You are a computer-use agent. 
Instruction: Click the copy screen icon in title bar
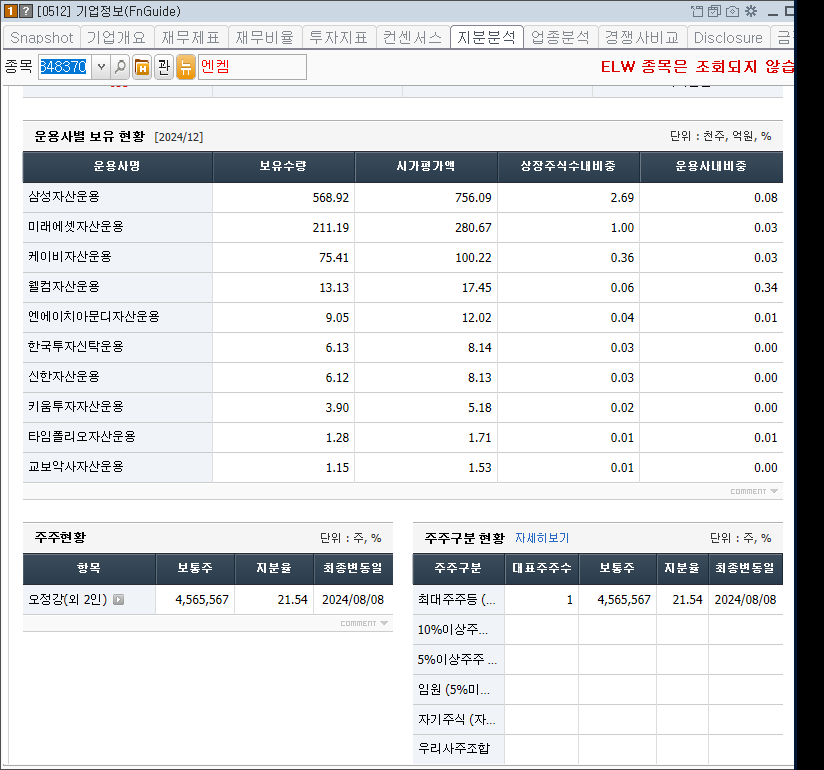714,11
